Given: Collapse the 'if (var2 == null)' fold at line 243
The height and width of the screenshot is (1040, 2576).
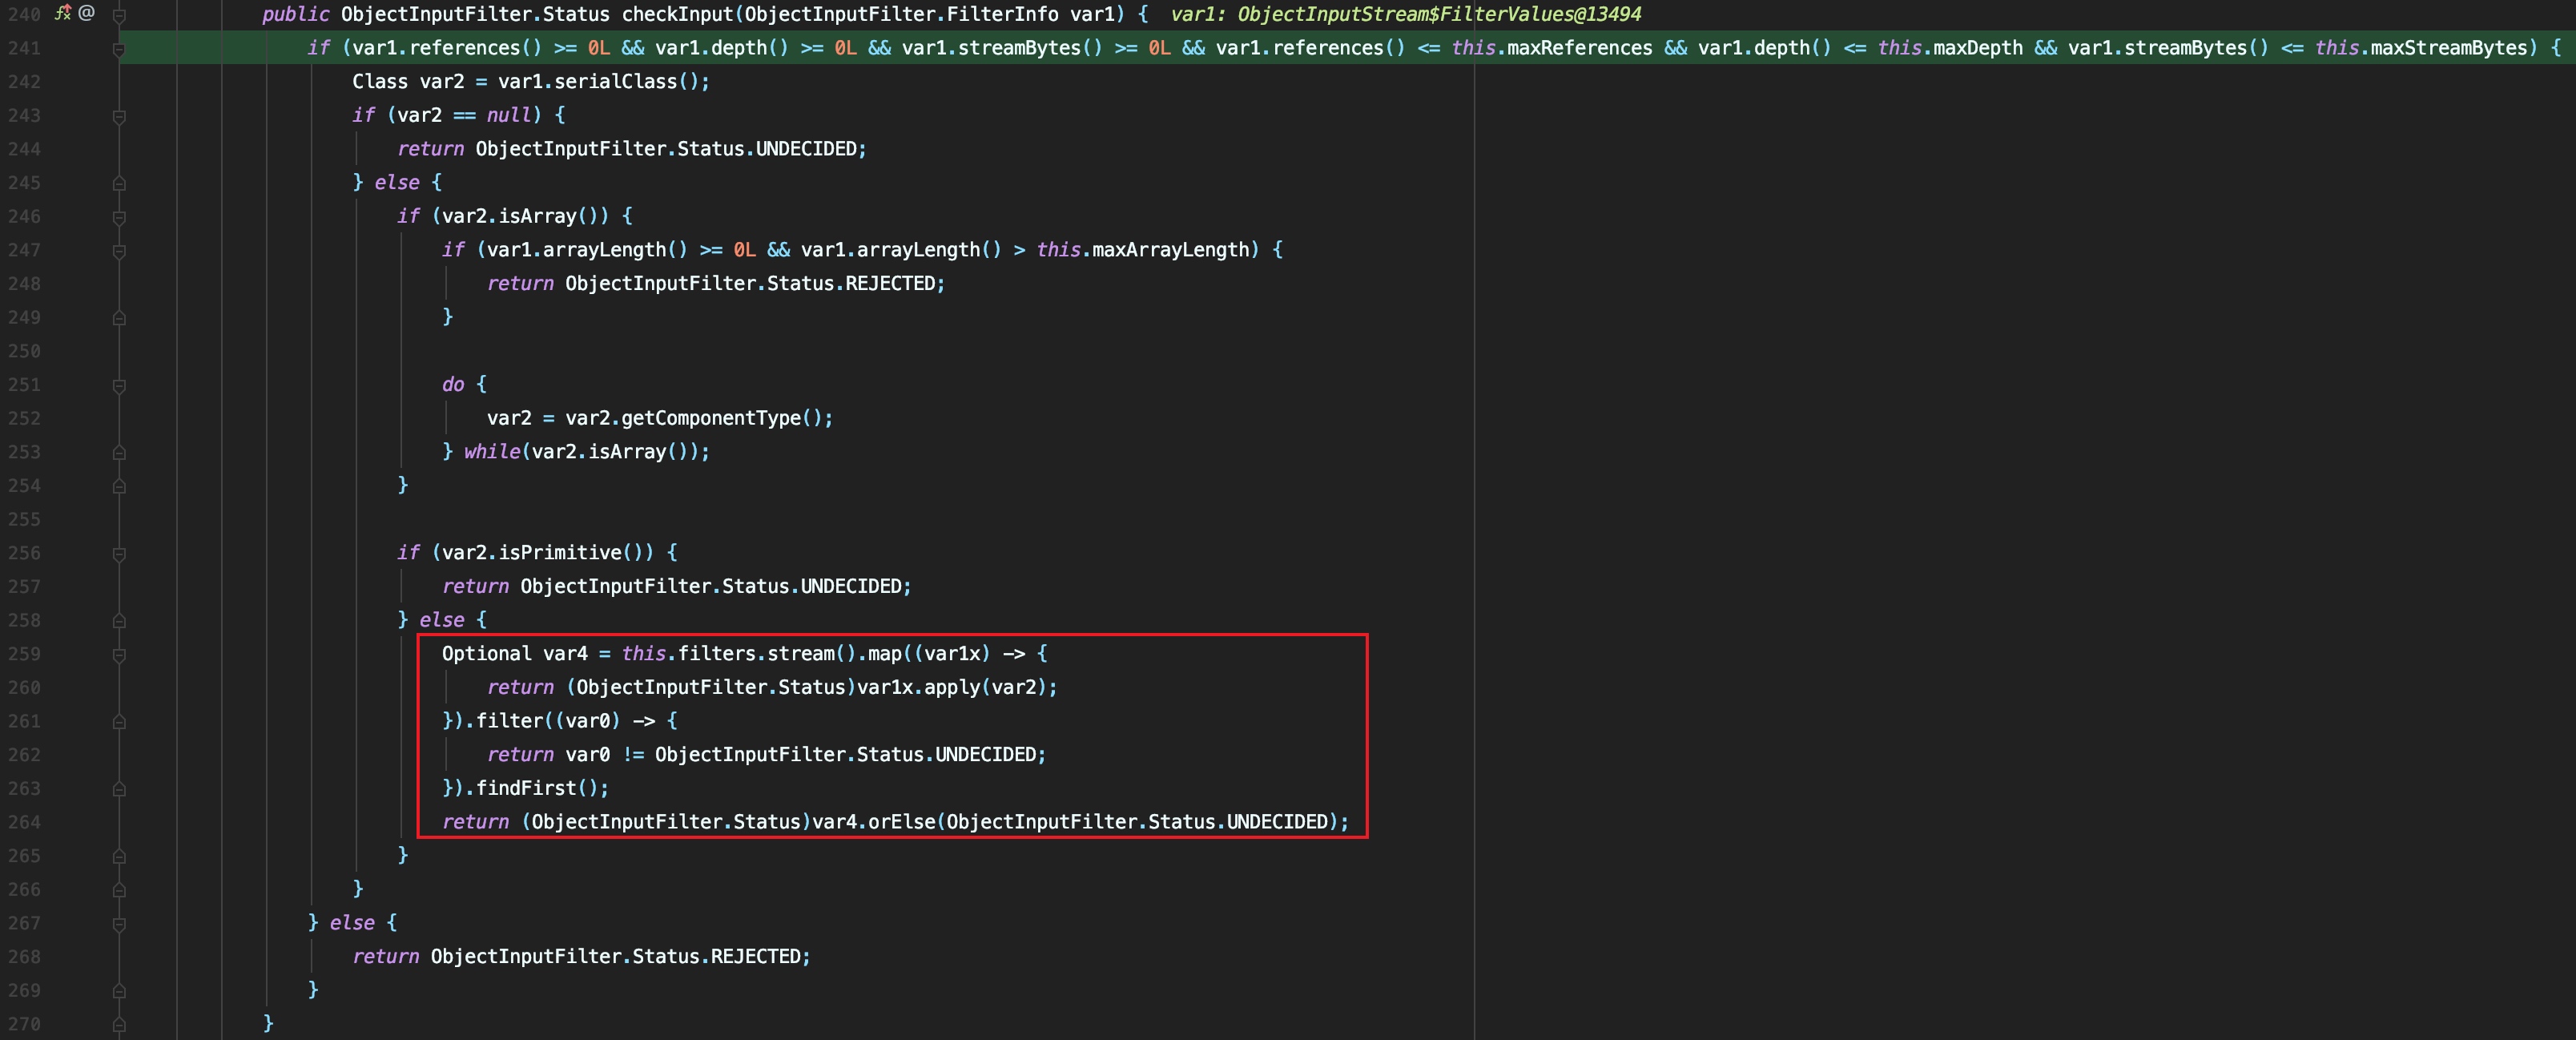Looking at the screenshot, I should pos(119,116).
